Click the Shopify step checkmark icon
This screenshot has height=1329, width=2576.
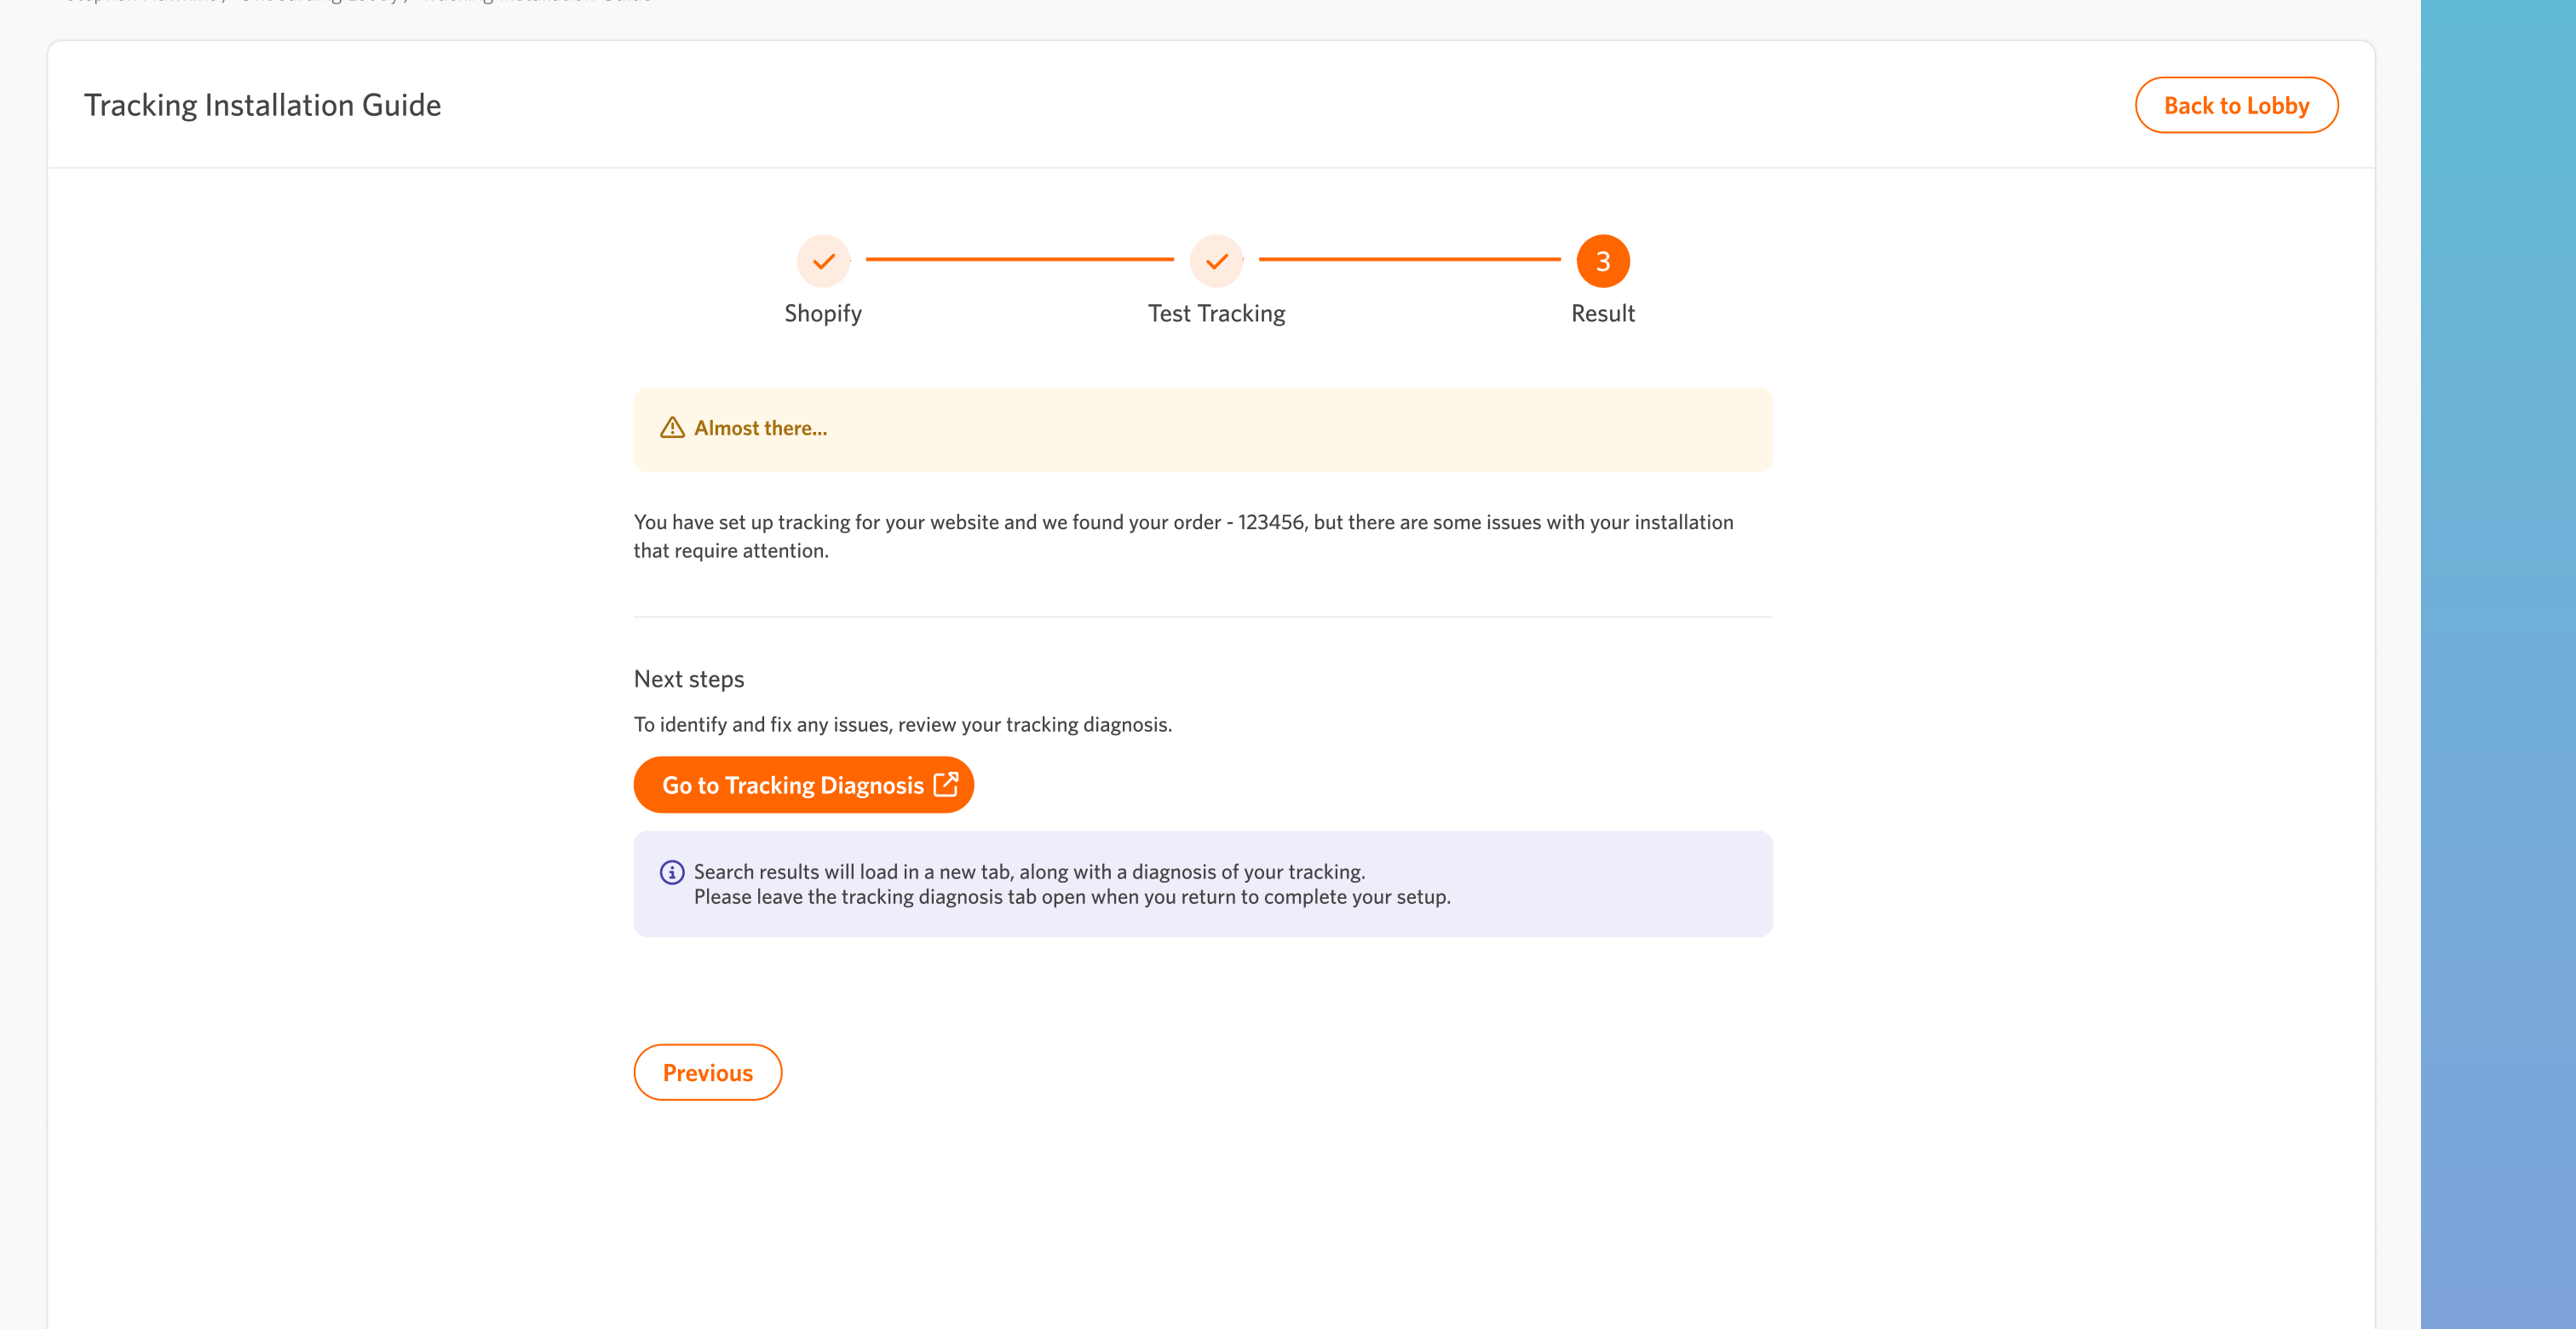click(x=823, y=261)
